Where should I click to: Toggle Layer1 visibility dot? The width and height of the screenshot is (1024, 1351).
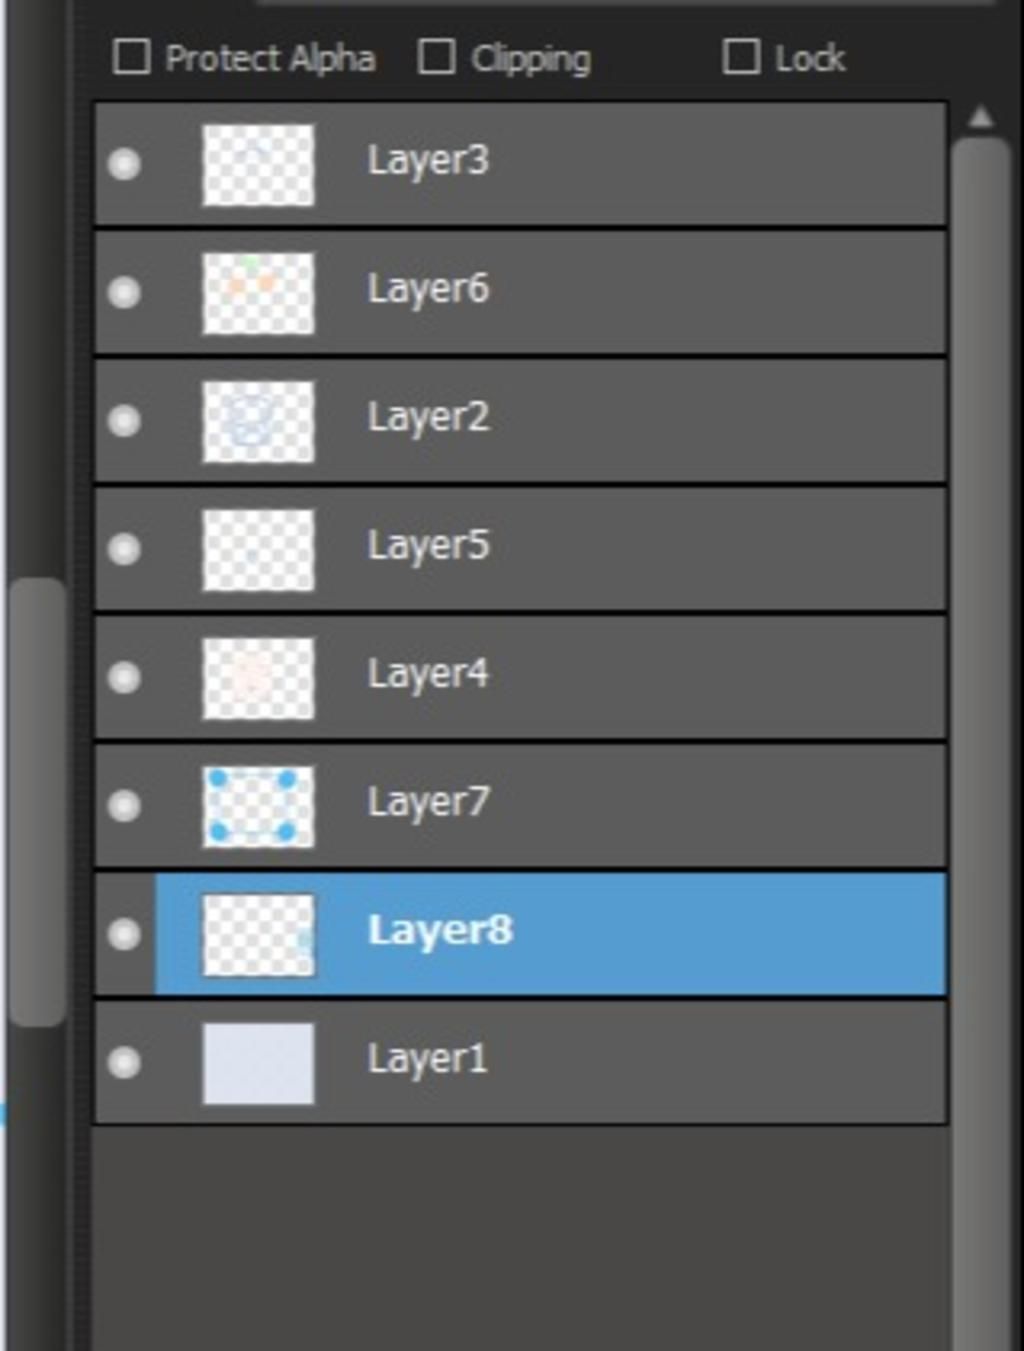tap(124, 1062)
